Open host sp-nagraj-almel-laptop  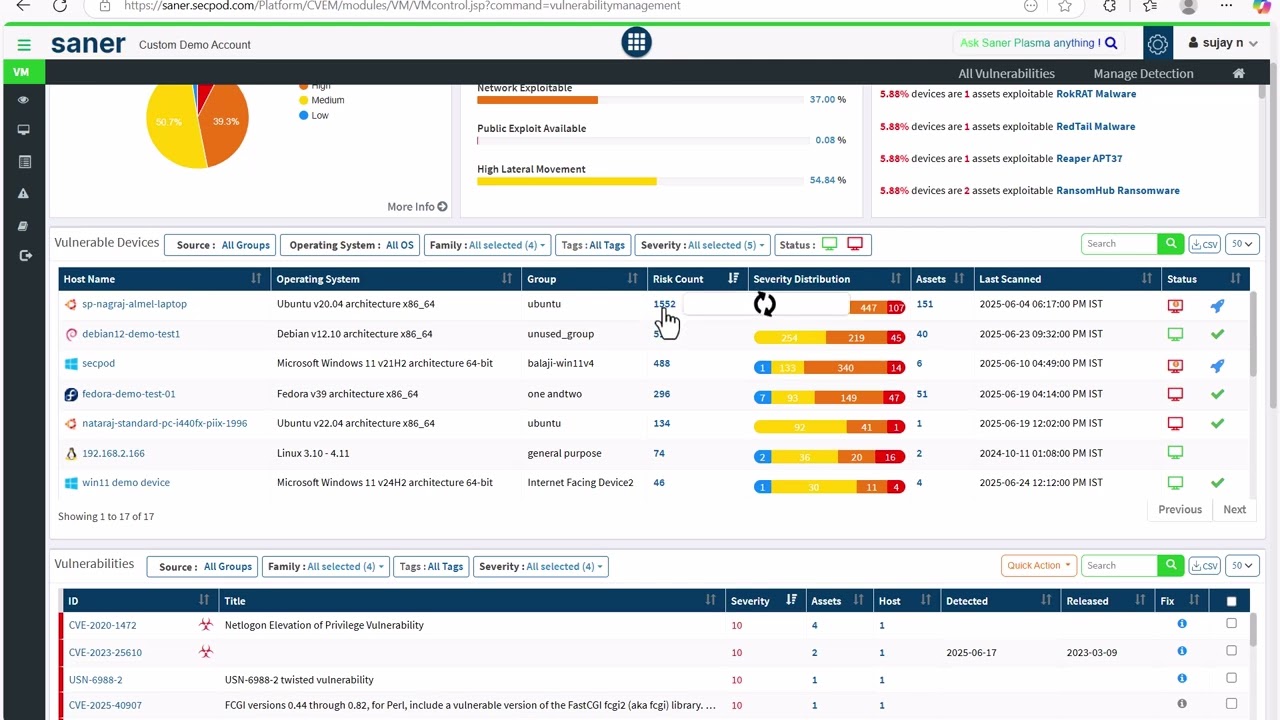pos(134,304)
